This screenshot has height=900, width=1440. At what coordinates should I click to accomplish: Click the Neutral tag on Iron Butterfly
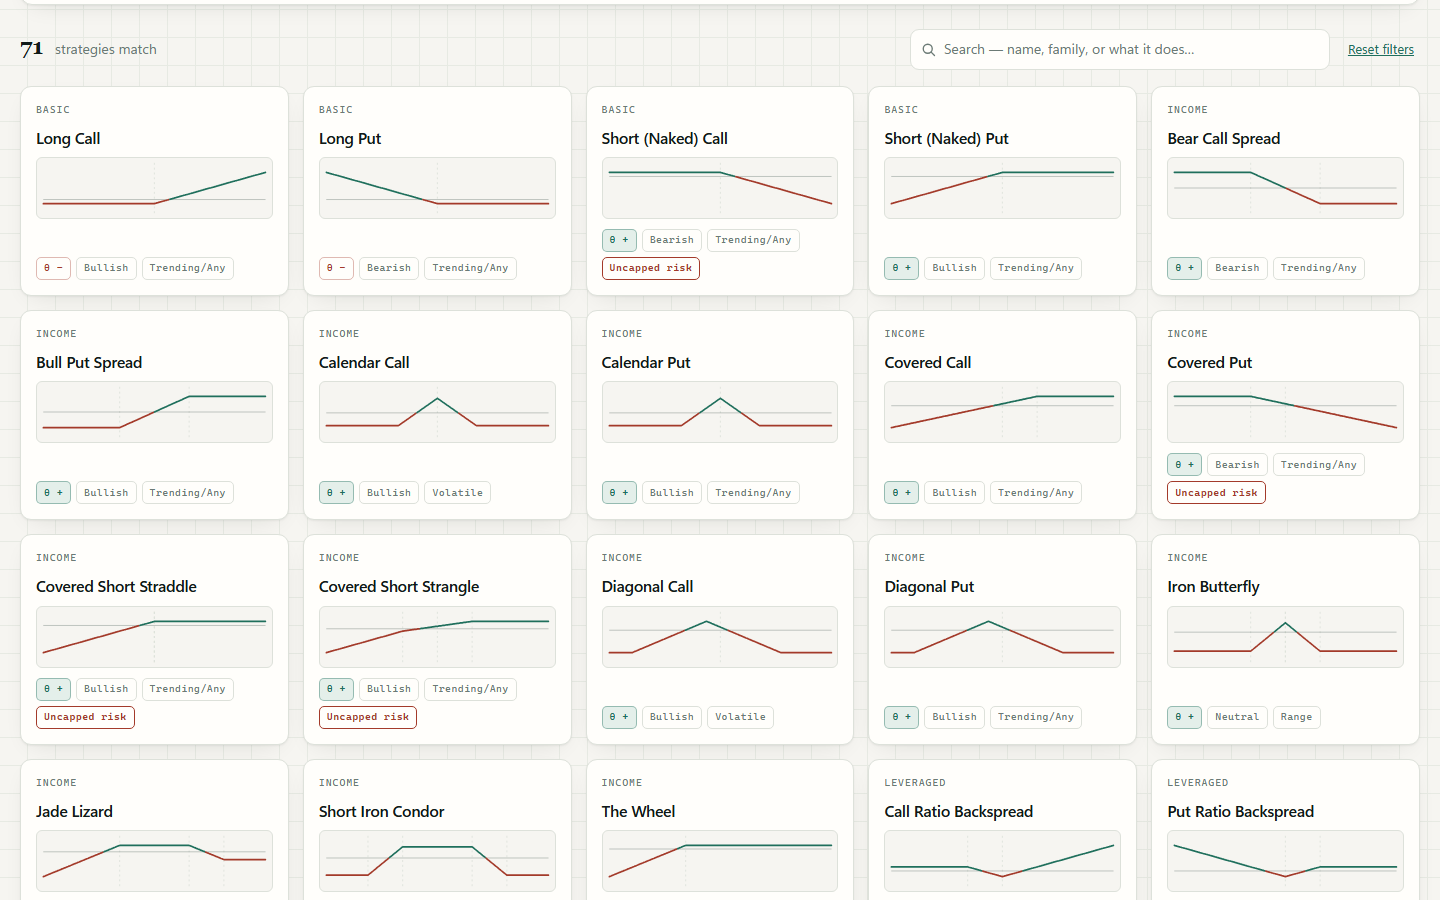(1237, 717)
